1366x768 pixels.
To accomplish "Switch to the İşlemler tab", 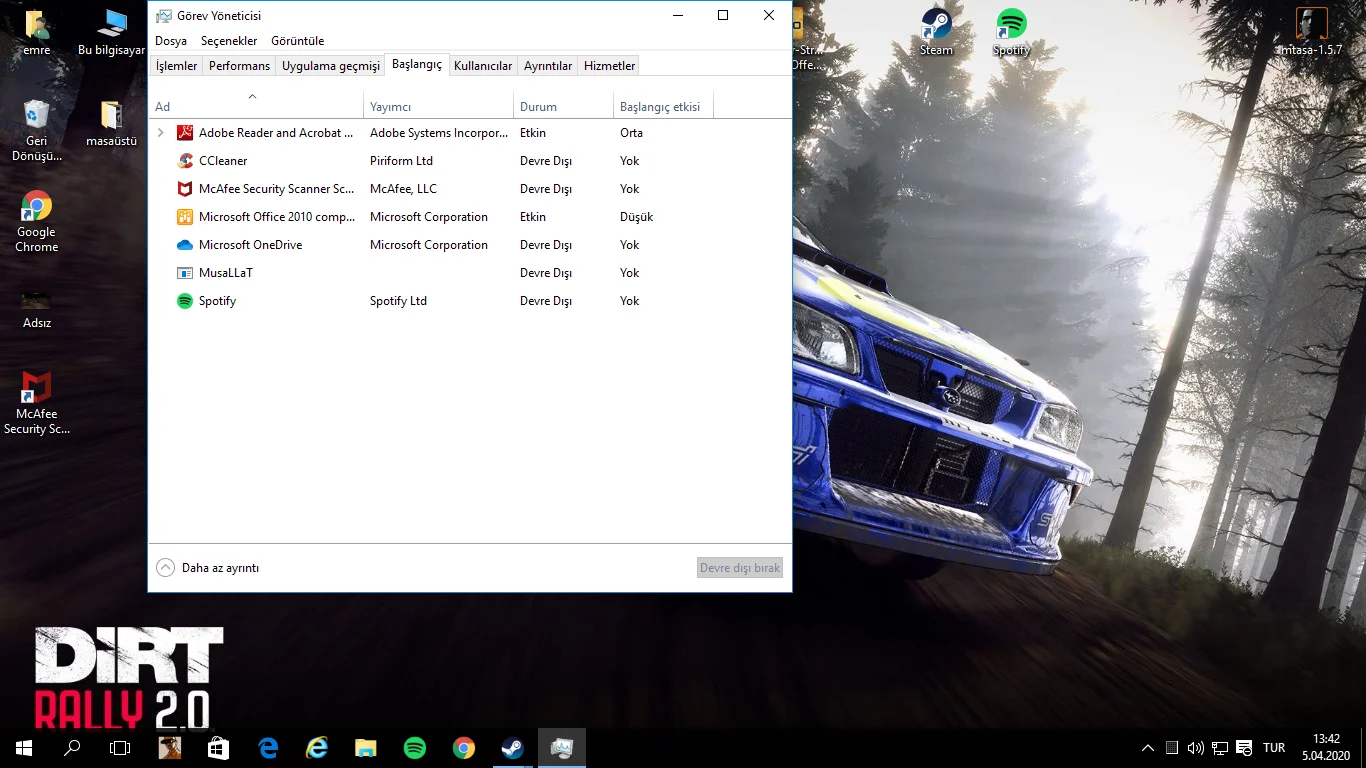I will 177,66.
